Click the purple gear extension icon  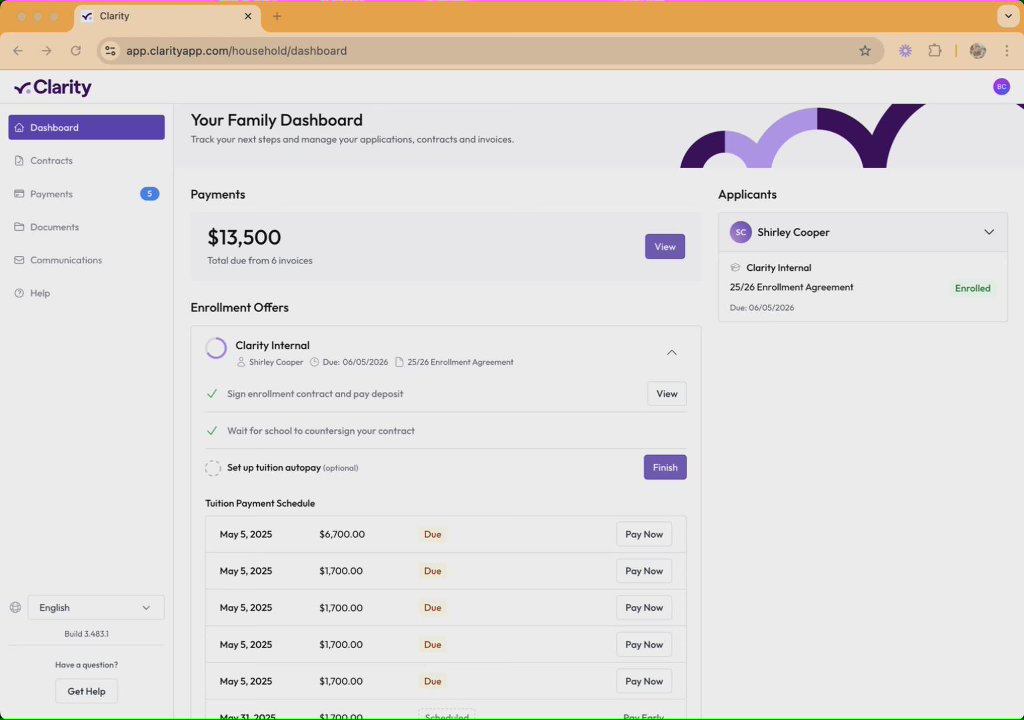point(905,50)
